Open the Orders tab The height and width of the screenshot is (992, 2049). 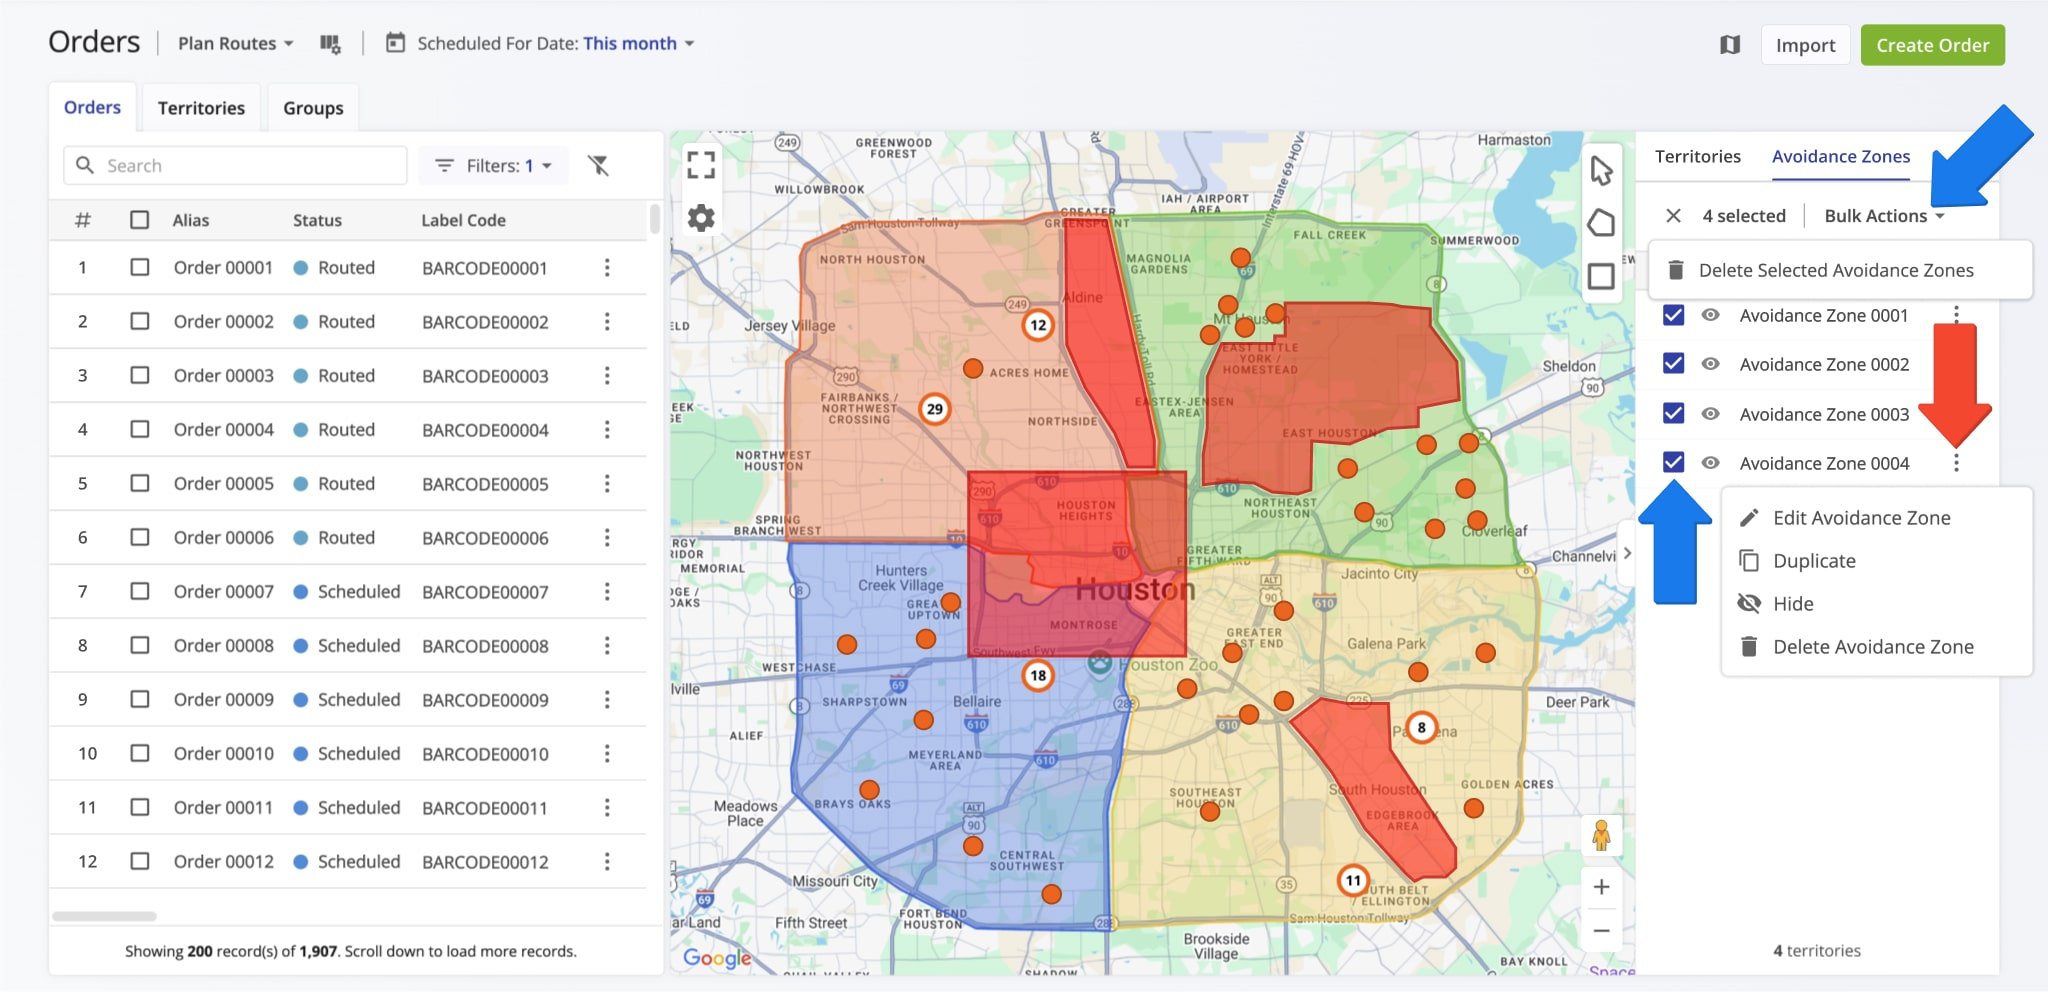pos(92,107)
